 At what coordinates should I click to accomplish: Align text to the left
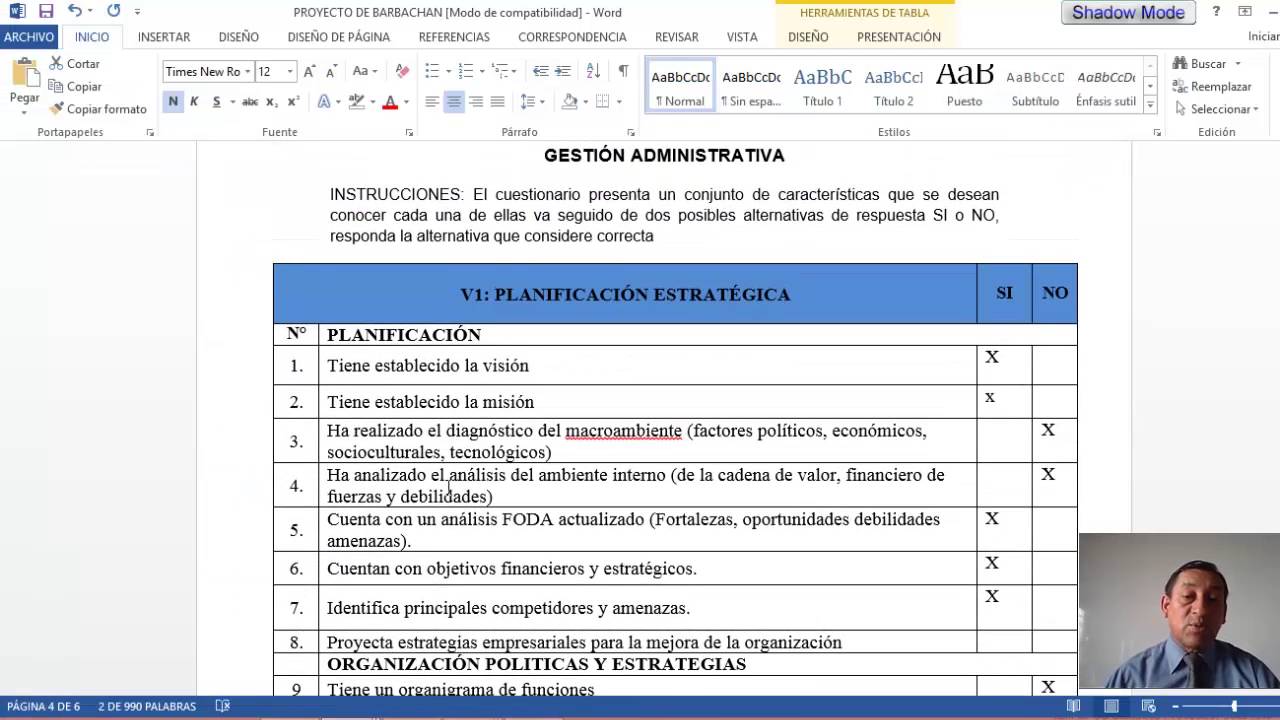[432, 101]
